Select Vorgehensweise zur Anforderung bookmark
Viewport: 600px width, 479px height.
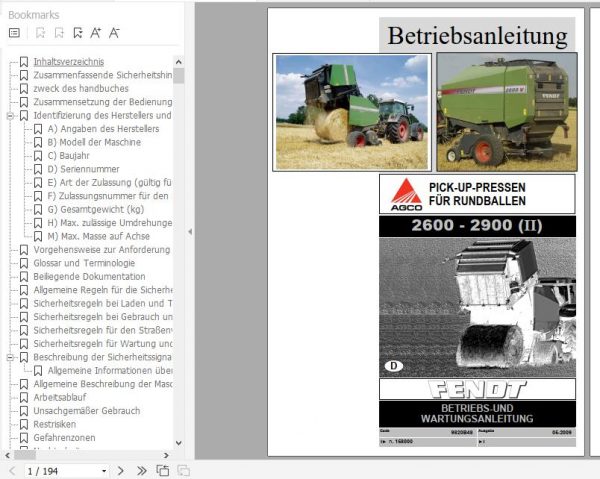point(102,249)
